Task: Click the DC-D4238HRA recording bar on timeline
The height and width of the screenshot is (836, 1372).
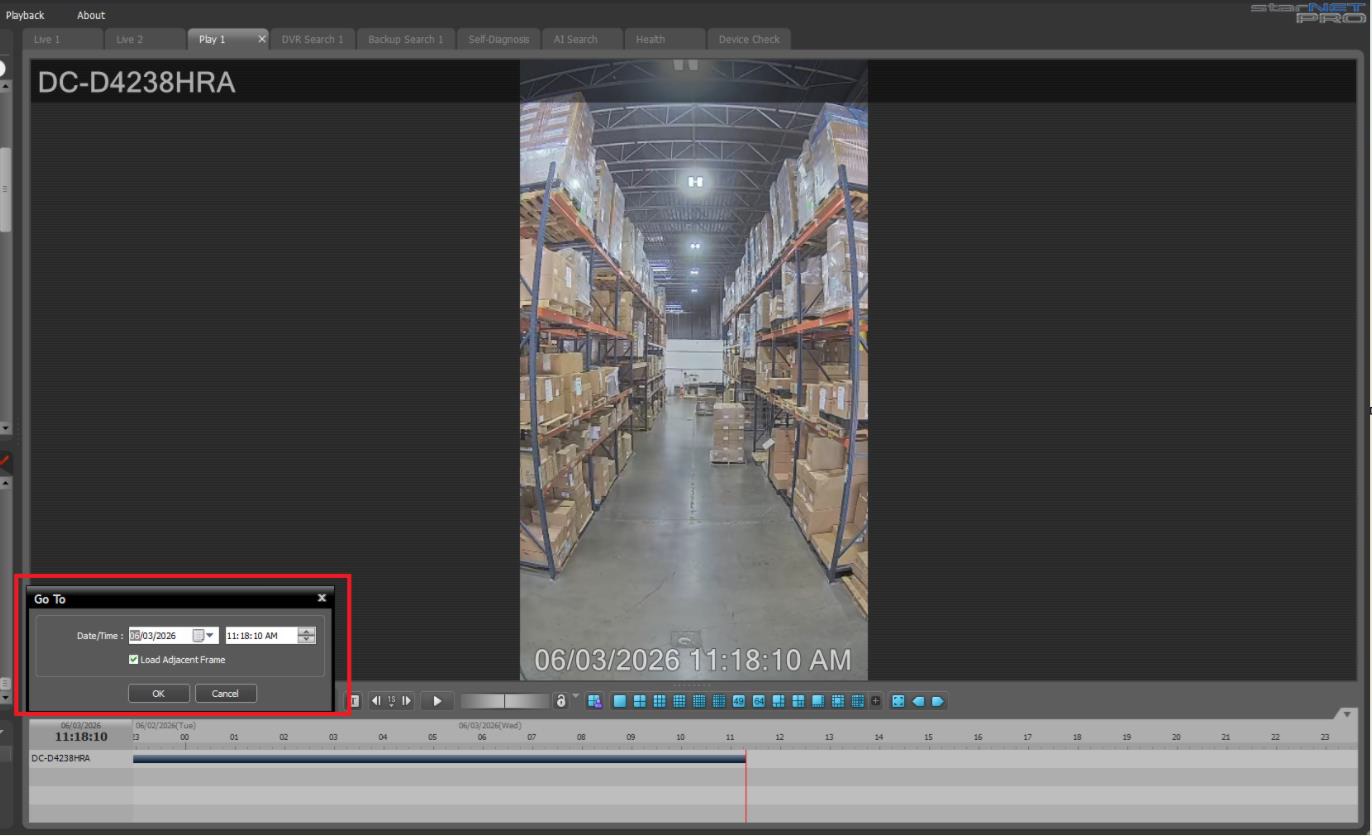Action: click(x=439, y=759)
